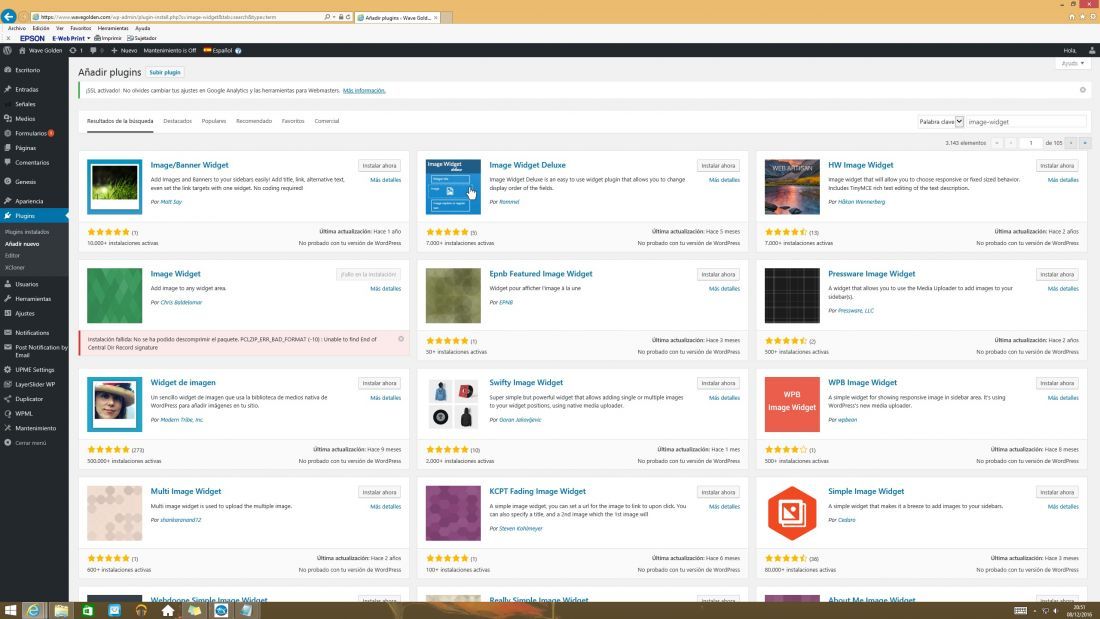Refresh page using address bar reload icon
This screenshot has height=619, width=1100.
pos(348,17)
